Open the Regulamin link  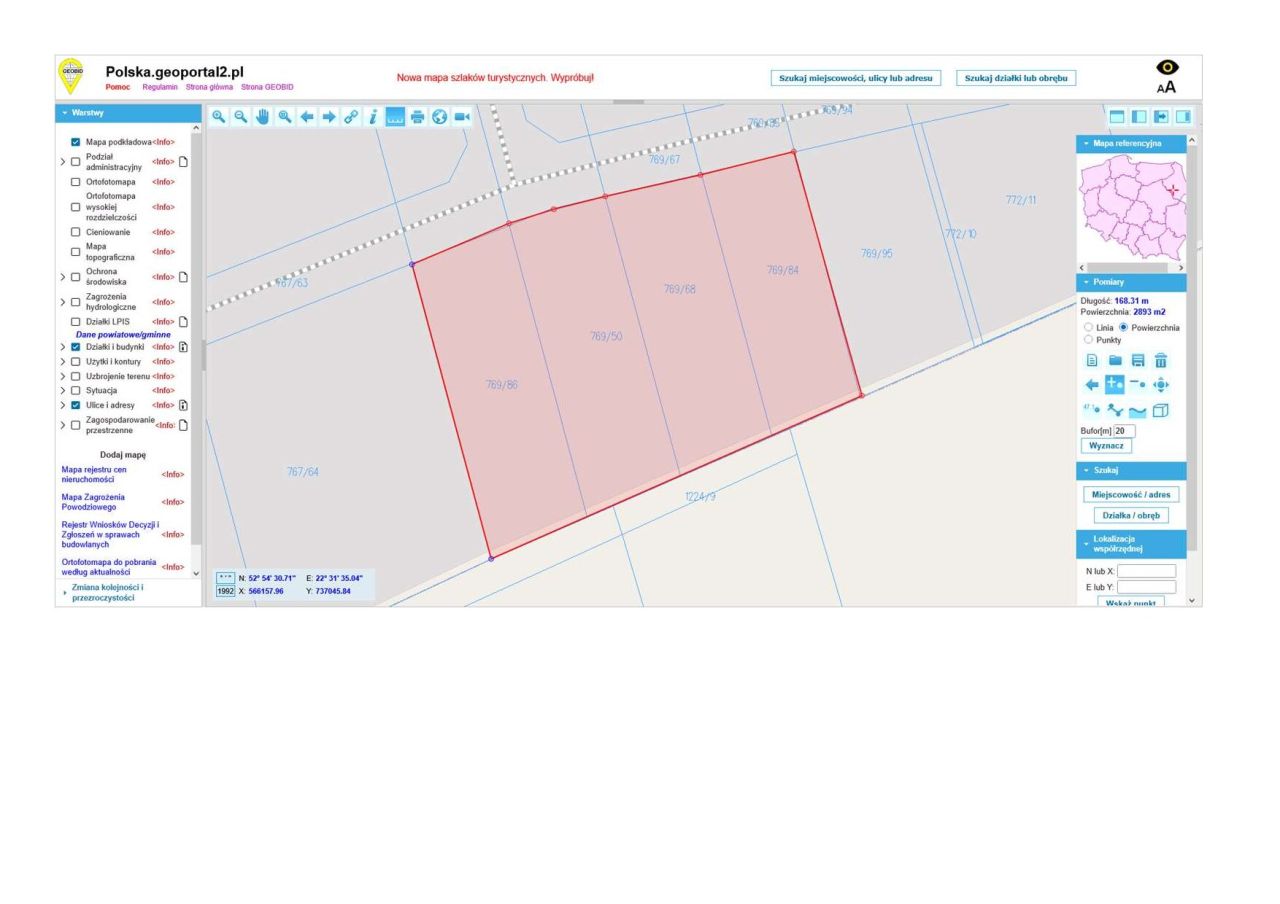point(159,87)
